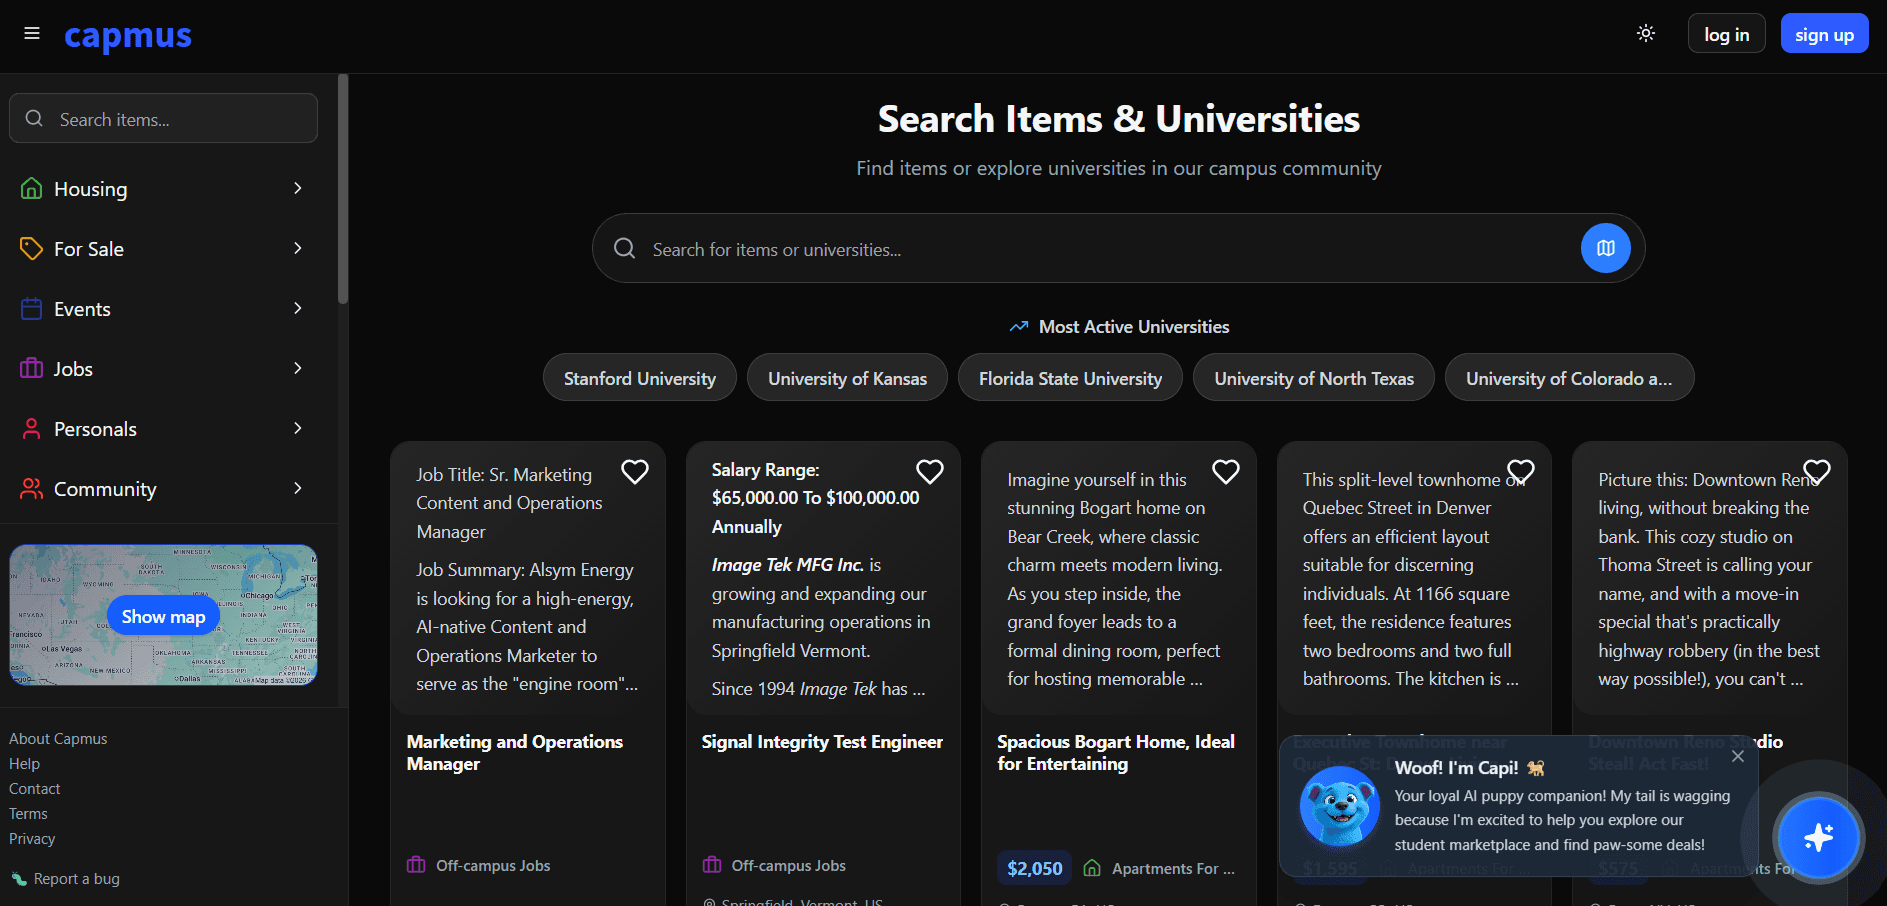Open the Events category
The height and width of the screenshot is (906, 1887).
[x=163, y=308]
